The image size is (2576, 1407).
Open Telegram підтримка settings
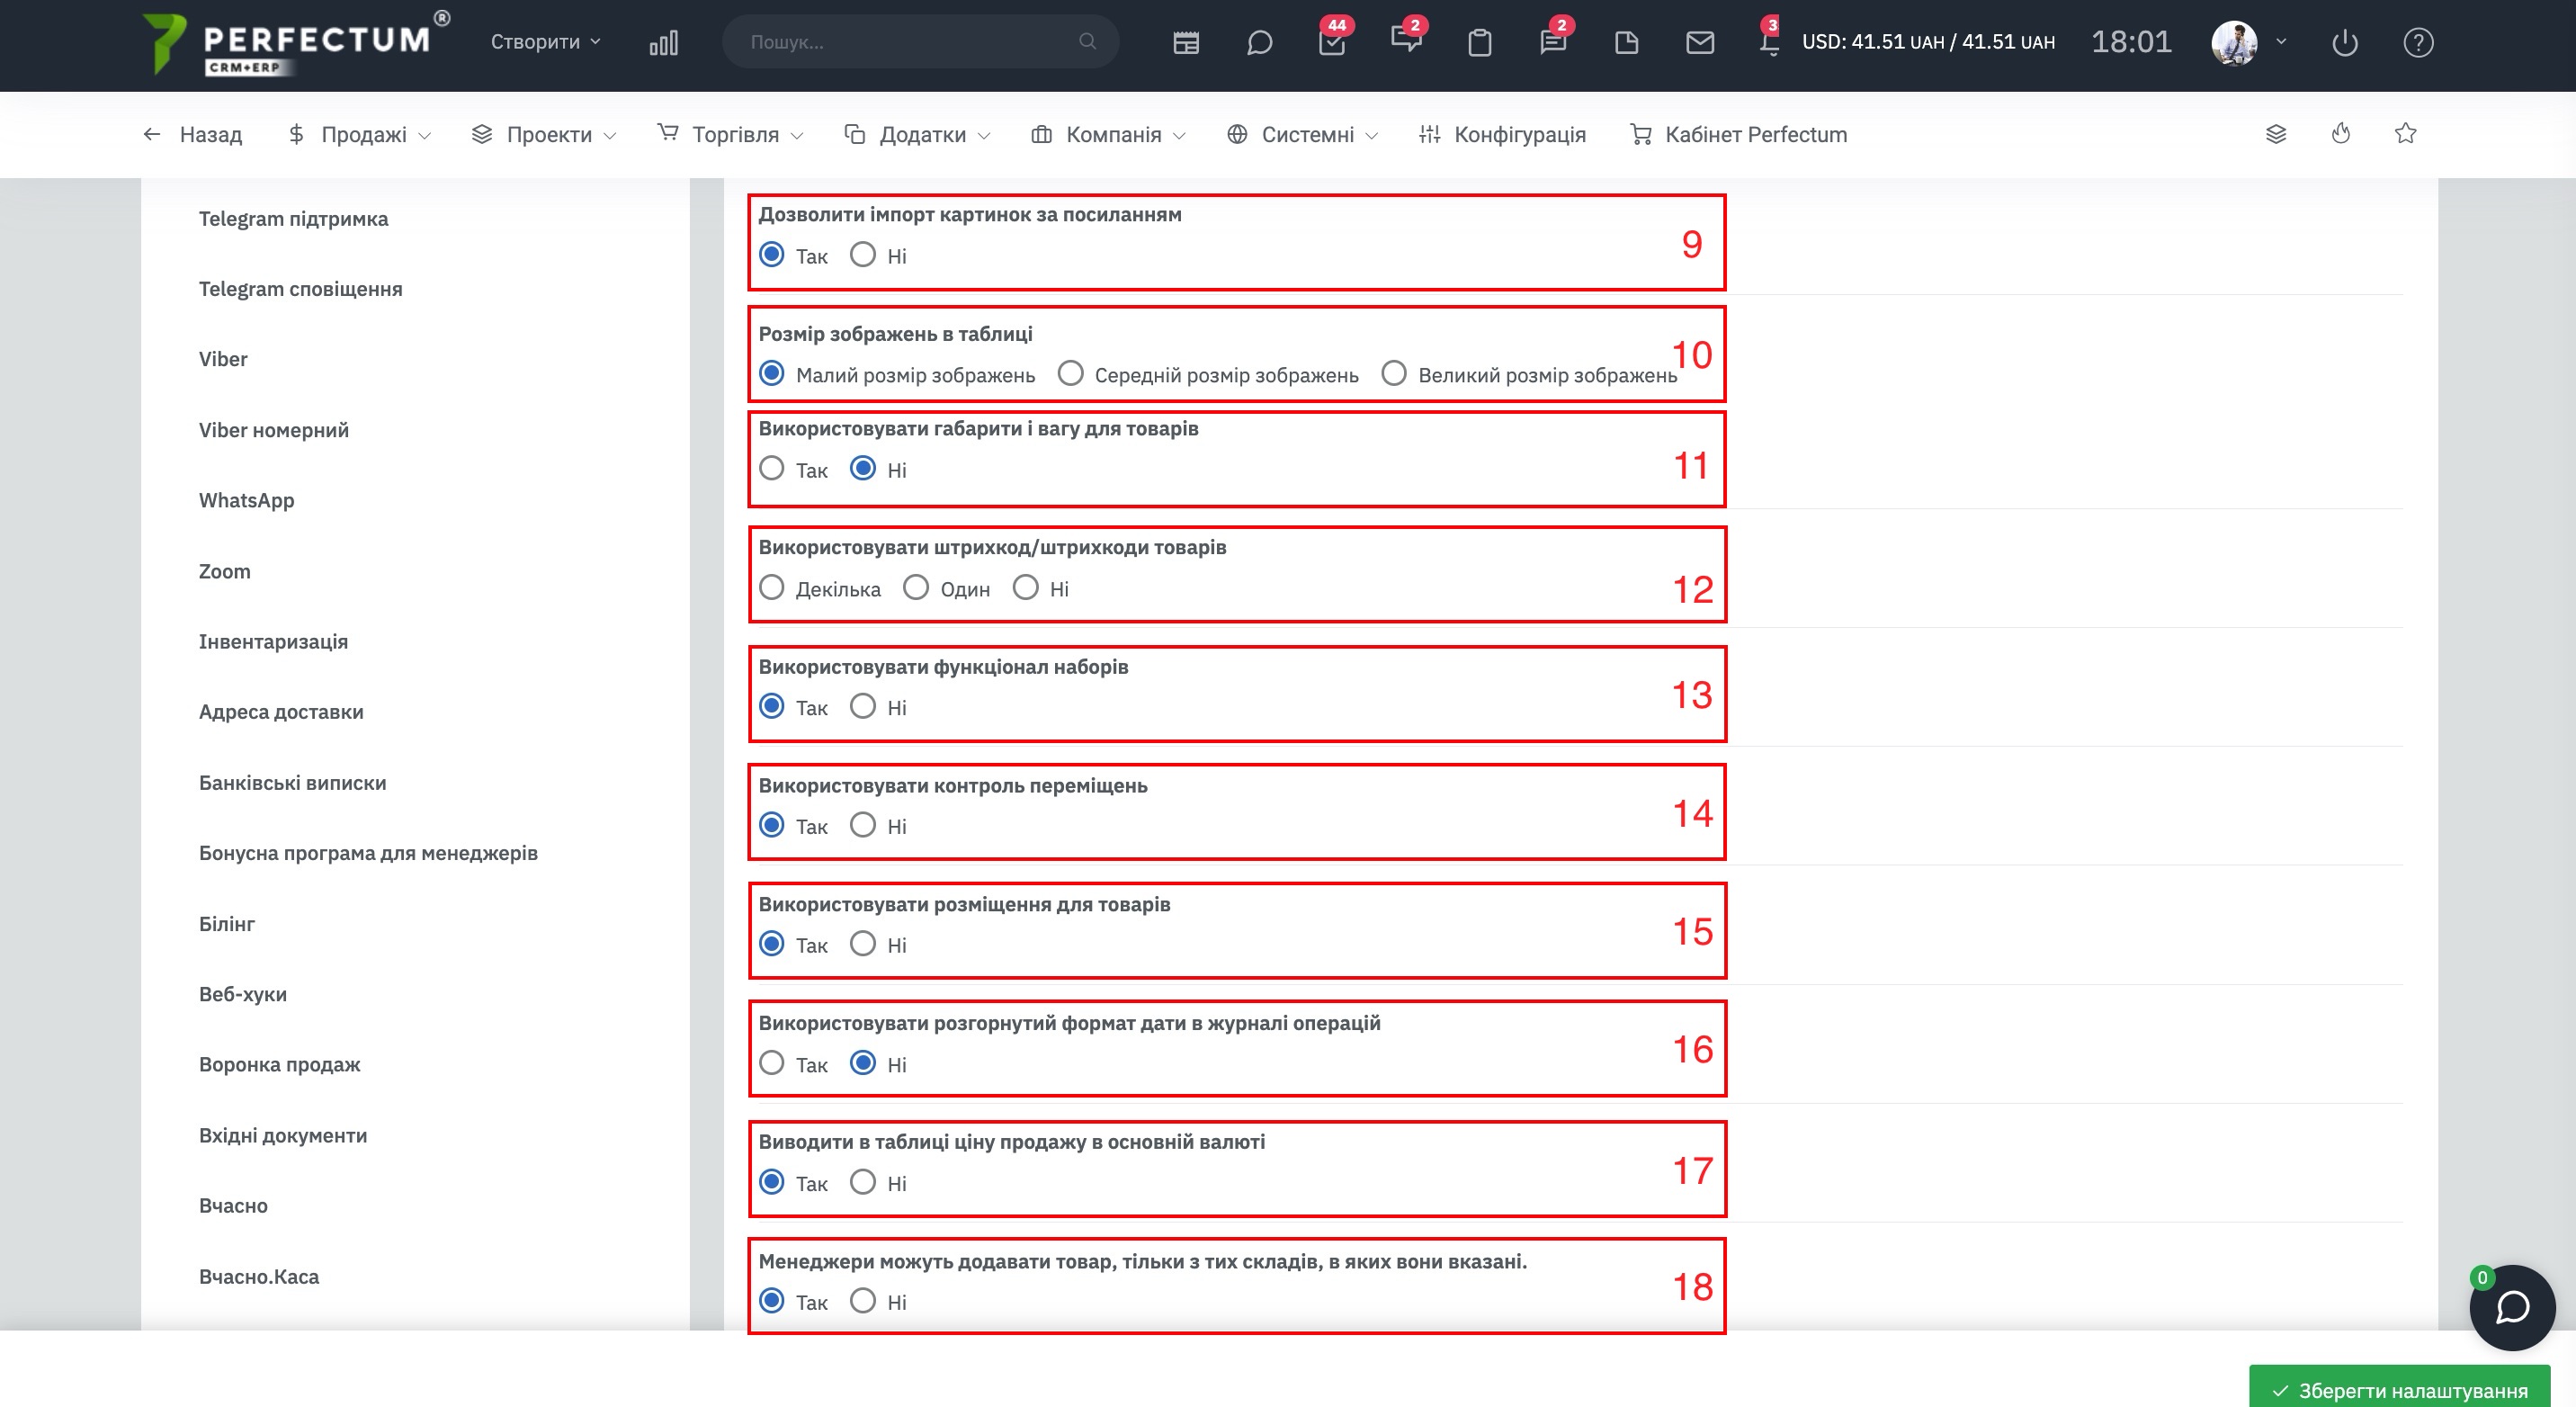click(x=293, y=219)
